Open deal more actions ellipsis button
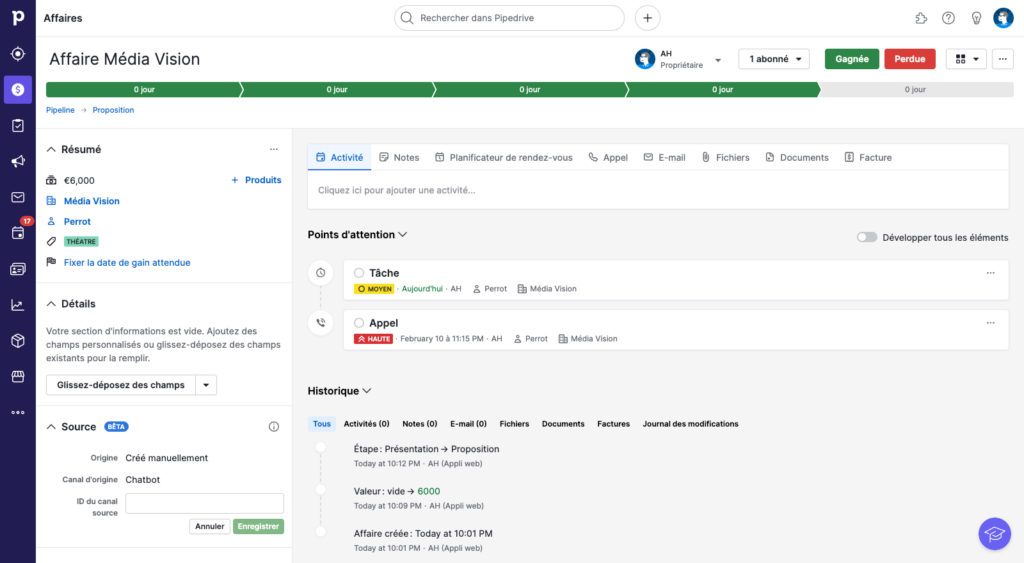Viewport: 1024px width, 563px height. [1002, 59]
